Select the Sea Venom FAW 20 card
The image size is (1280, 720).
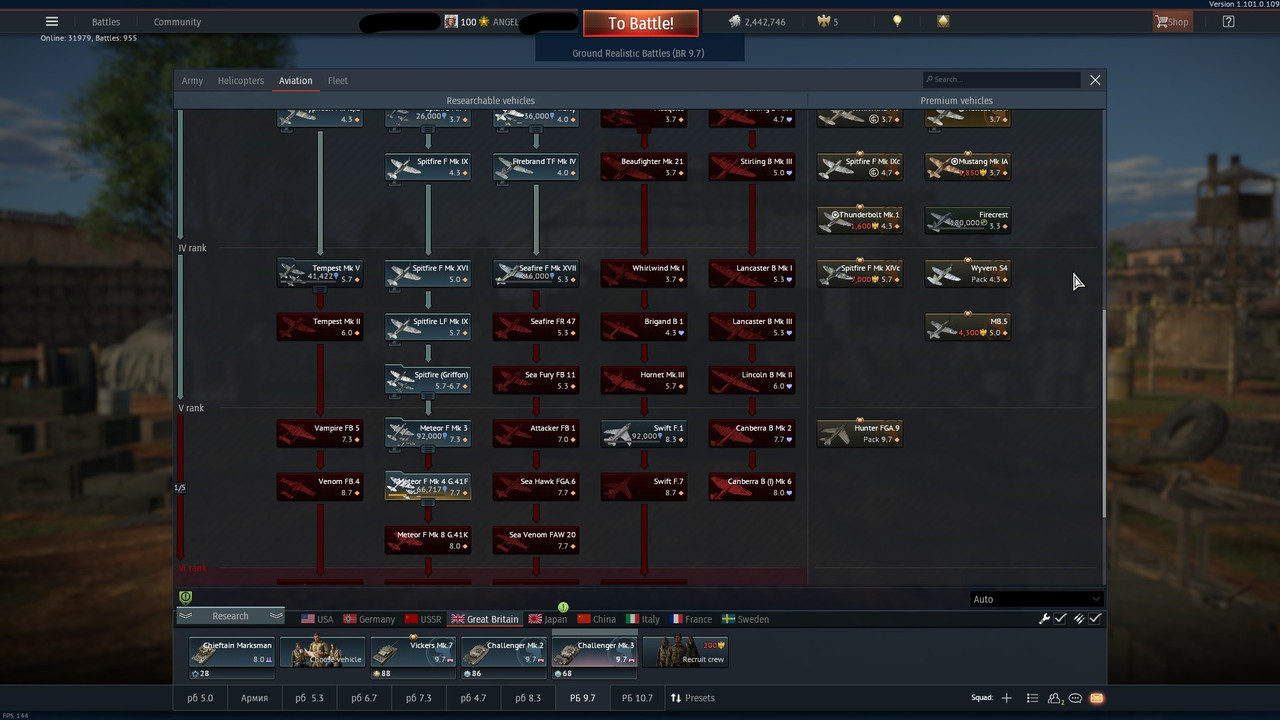tap(536, 540)
